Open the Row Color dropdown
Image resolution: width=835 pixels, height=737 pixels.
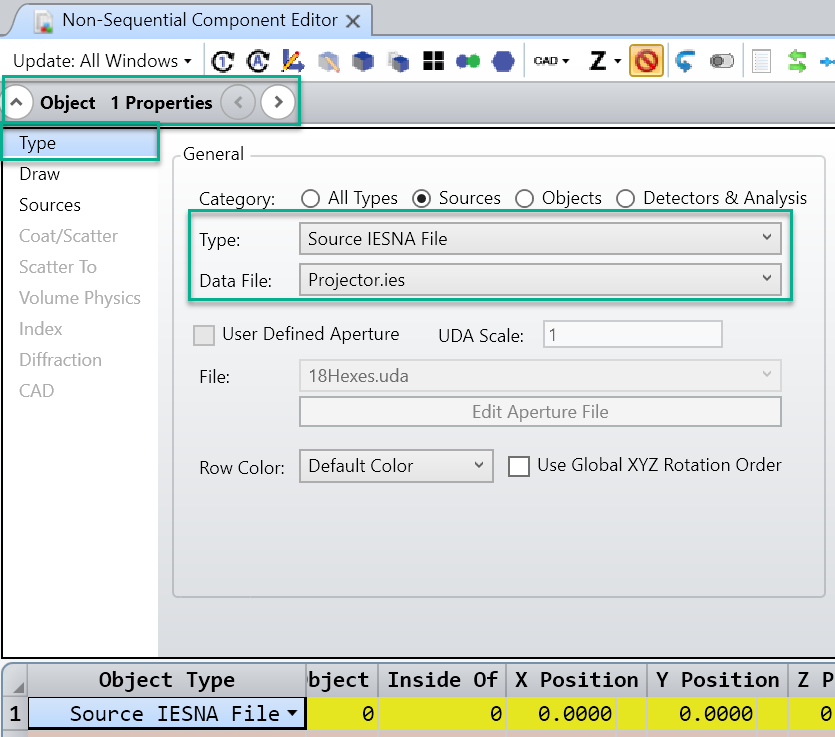396,466
